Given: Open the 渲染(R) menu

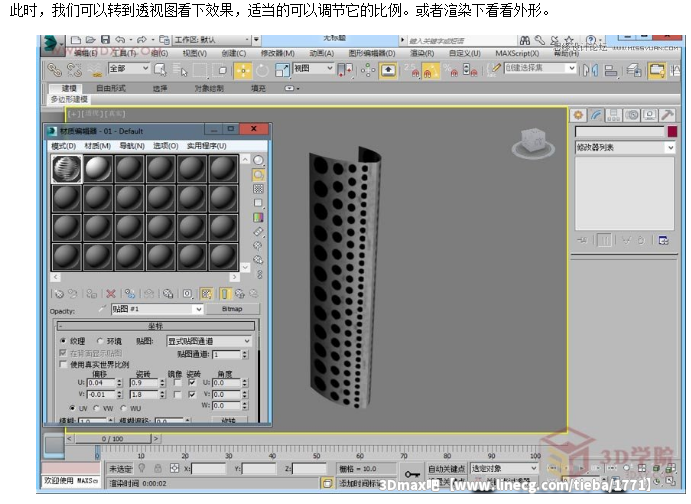Looking at the screenshot, I should coord(422,53).
